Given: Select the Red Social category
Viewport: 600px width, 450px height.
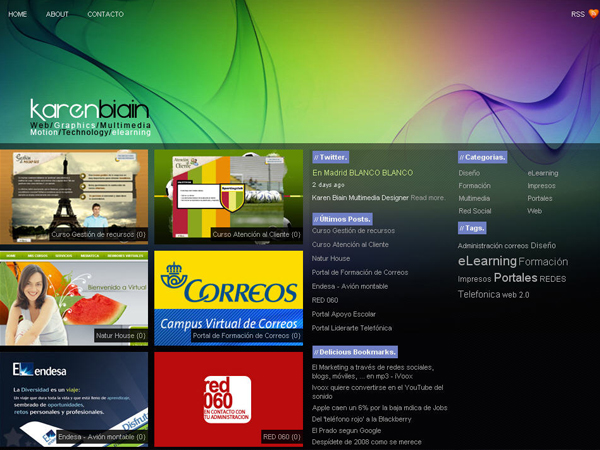Looking at the screenshot, I should coord(475,211).
